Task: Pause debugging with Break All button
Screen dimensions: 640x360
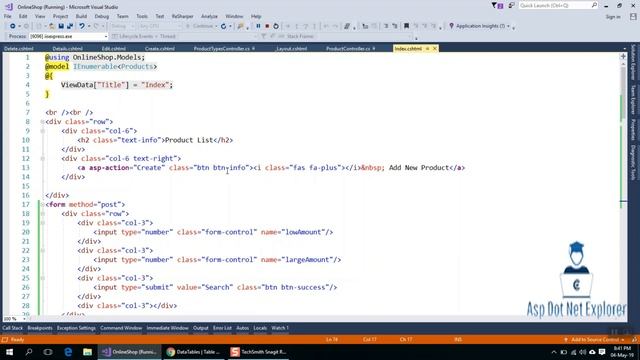Action: coord(258,26)
